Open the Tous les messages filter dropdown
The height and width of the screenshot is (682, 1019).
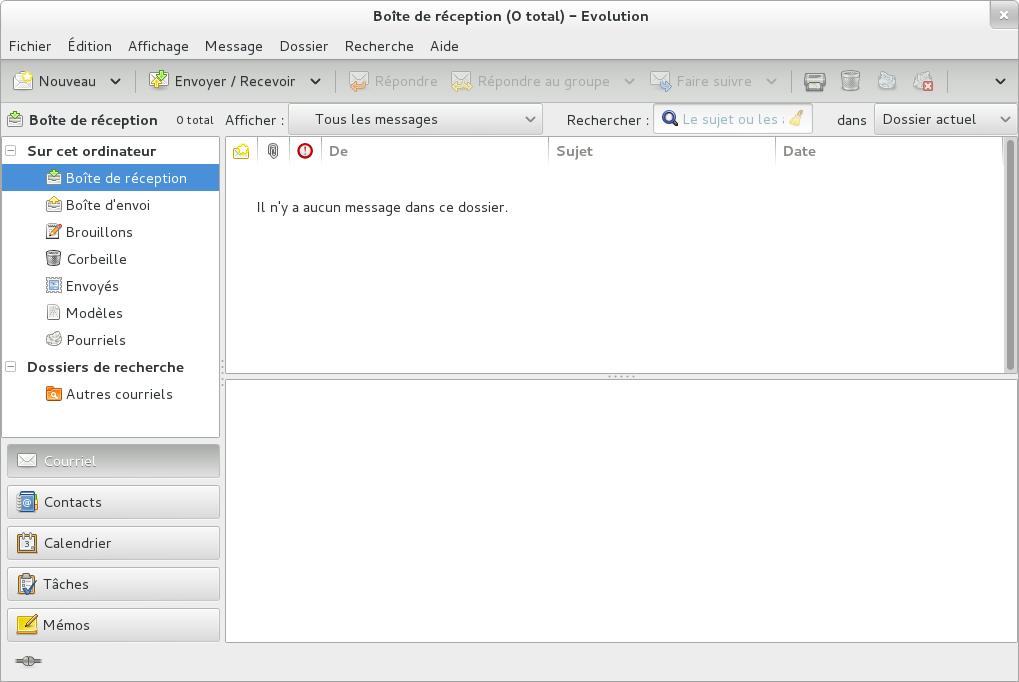[x=415, y=119]
